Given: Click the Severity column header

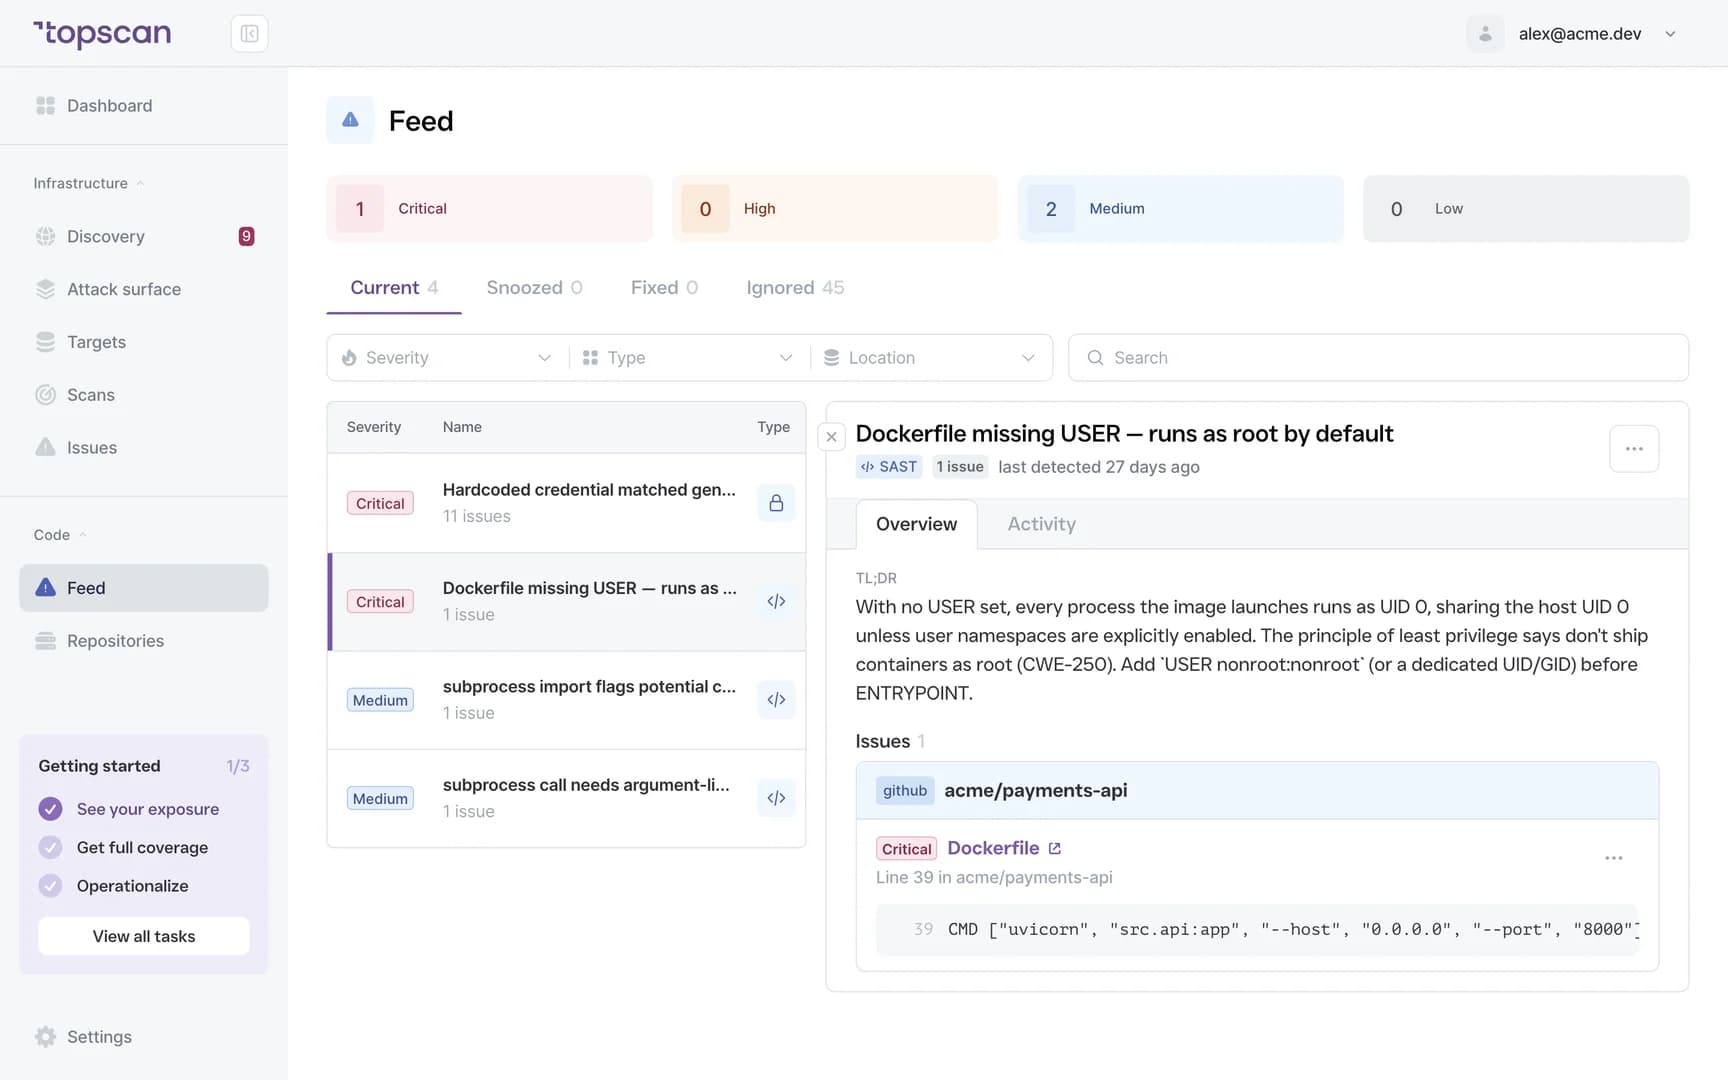Looking at the screenshot, I should (x=373, y=427).
